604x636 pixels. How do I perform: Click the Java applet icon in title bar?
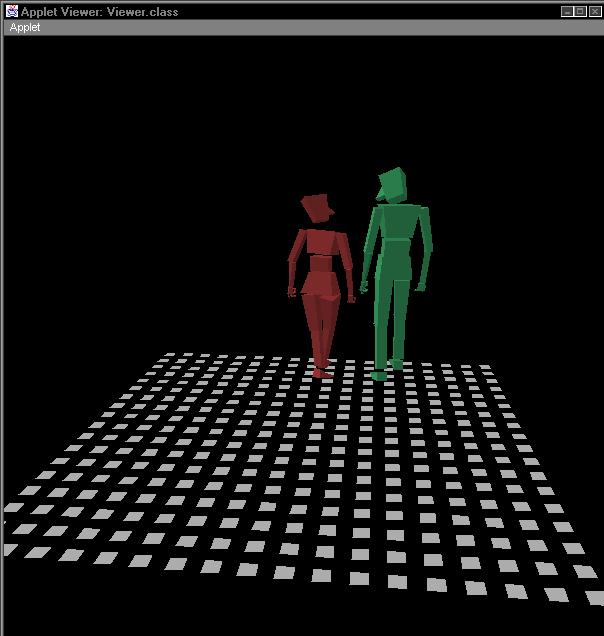point(11,11)
